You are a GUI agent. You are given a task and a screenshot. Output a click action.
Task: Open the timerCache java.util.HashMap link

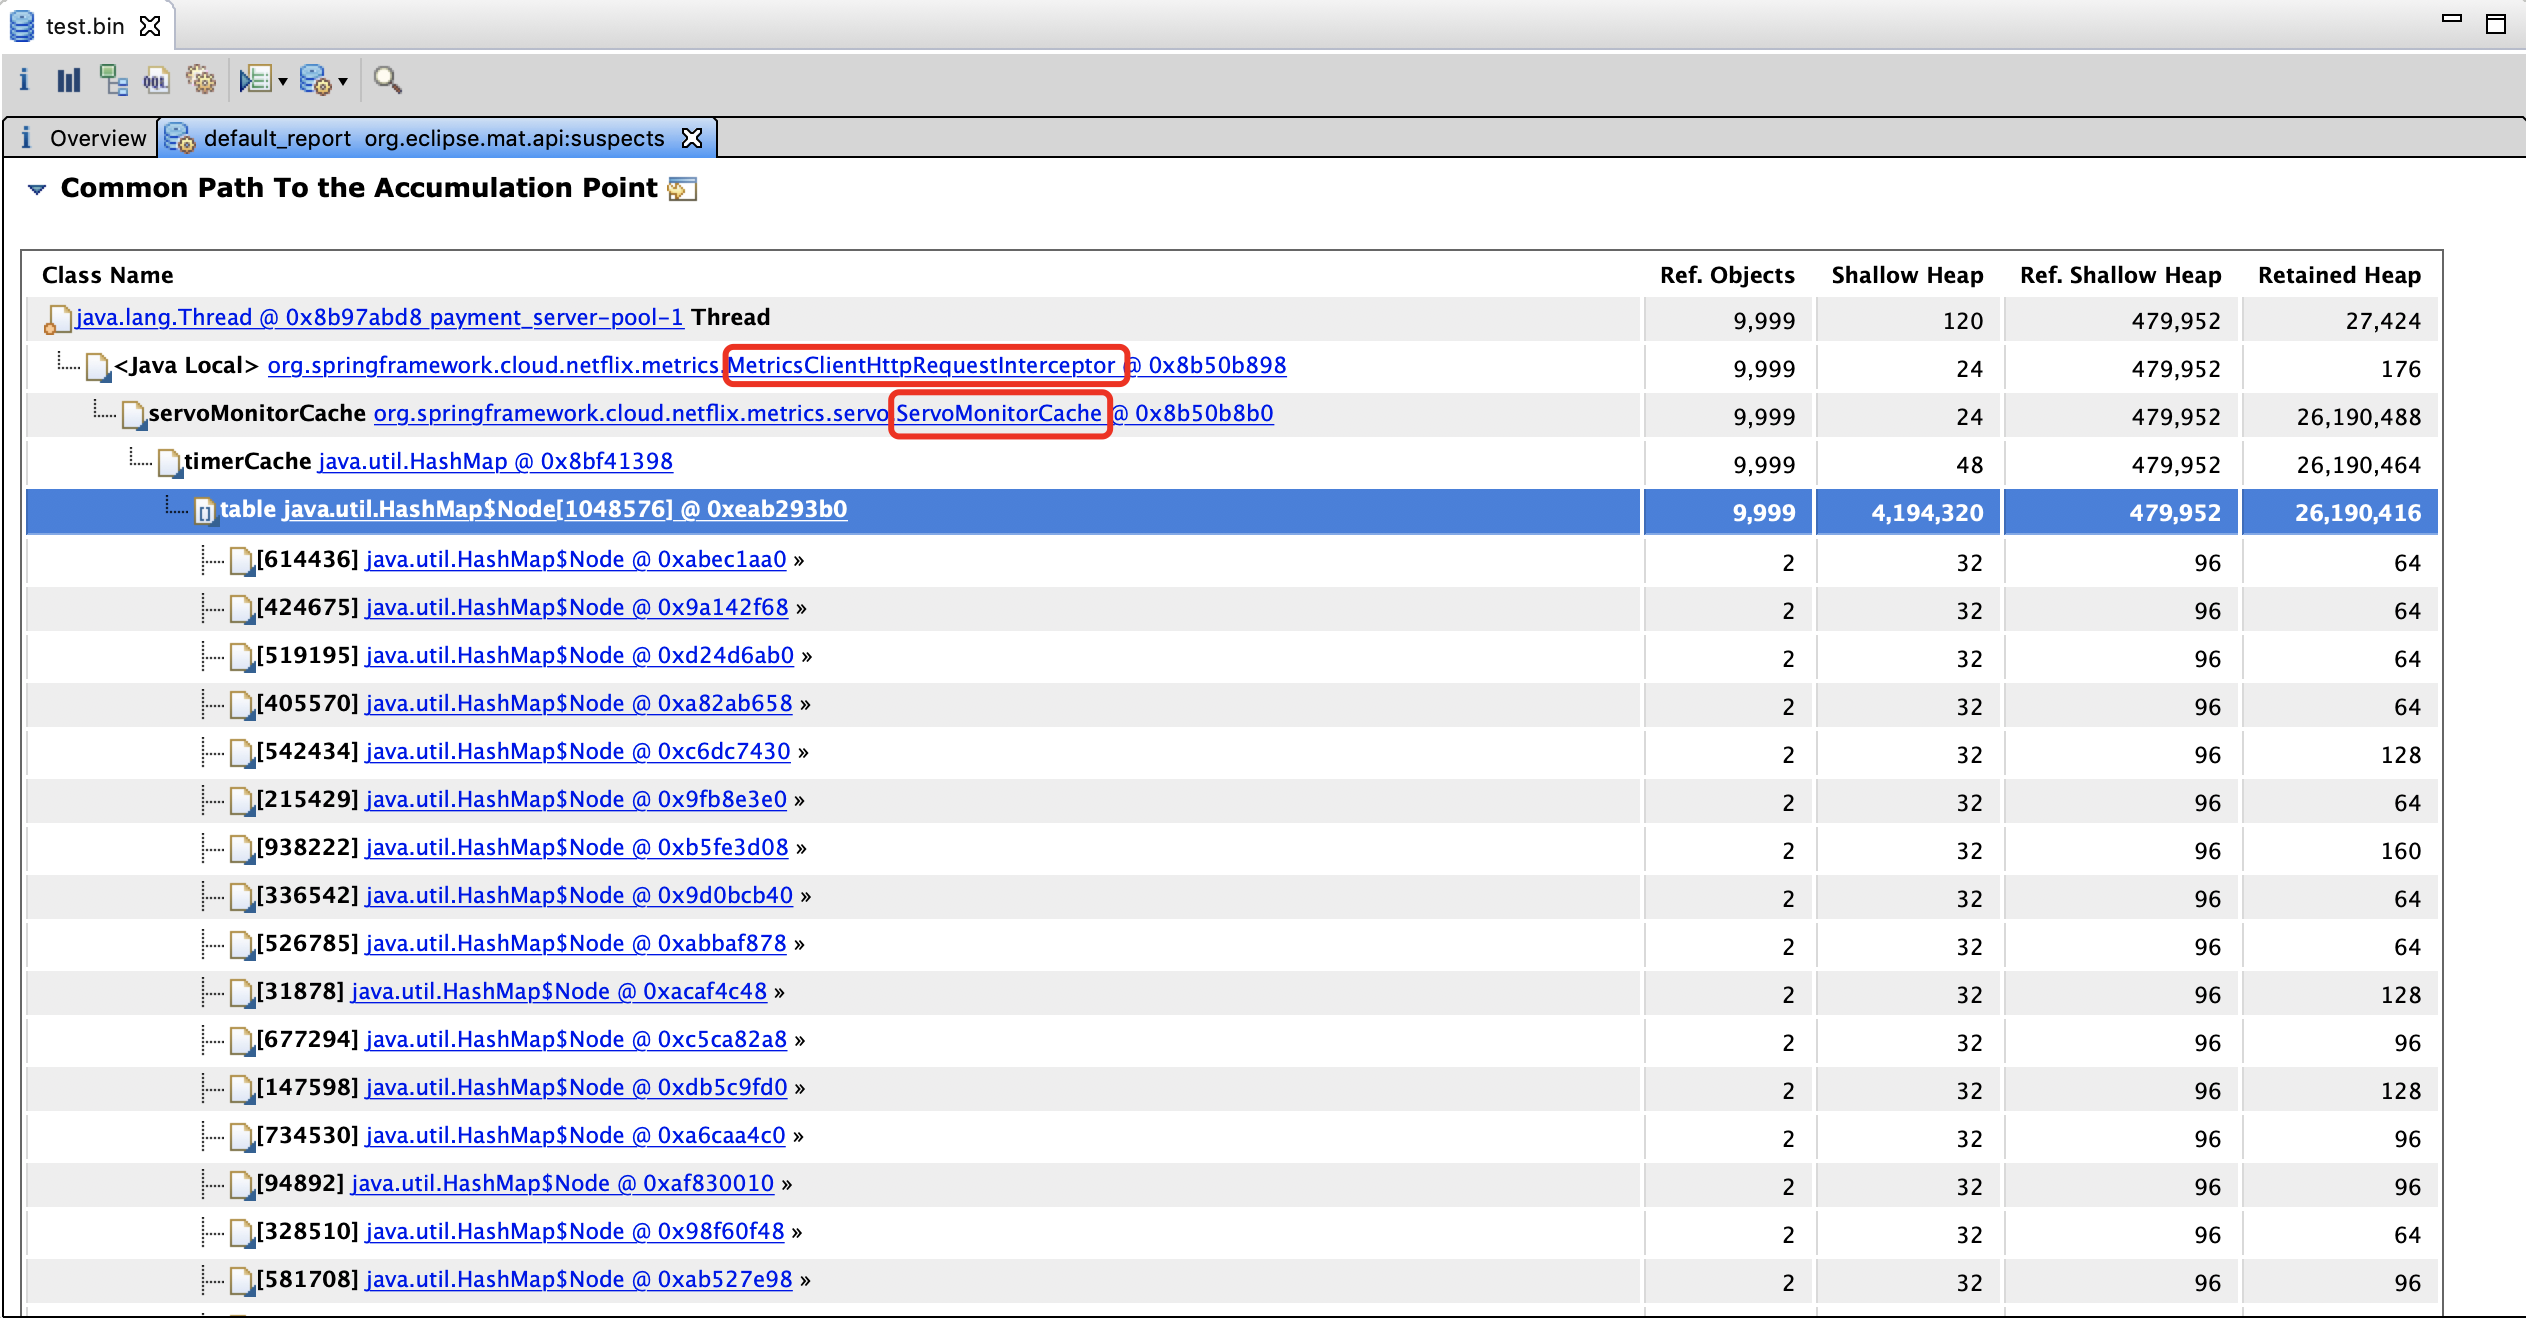click(x=495, y=461)
